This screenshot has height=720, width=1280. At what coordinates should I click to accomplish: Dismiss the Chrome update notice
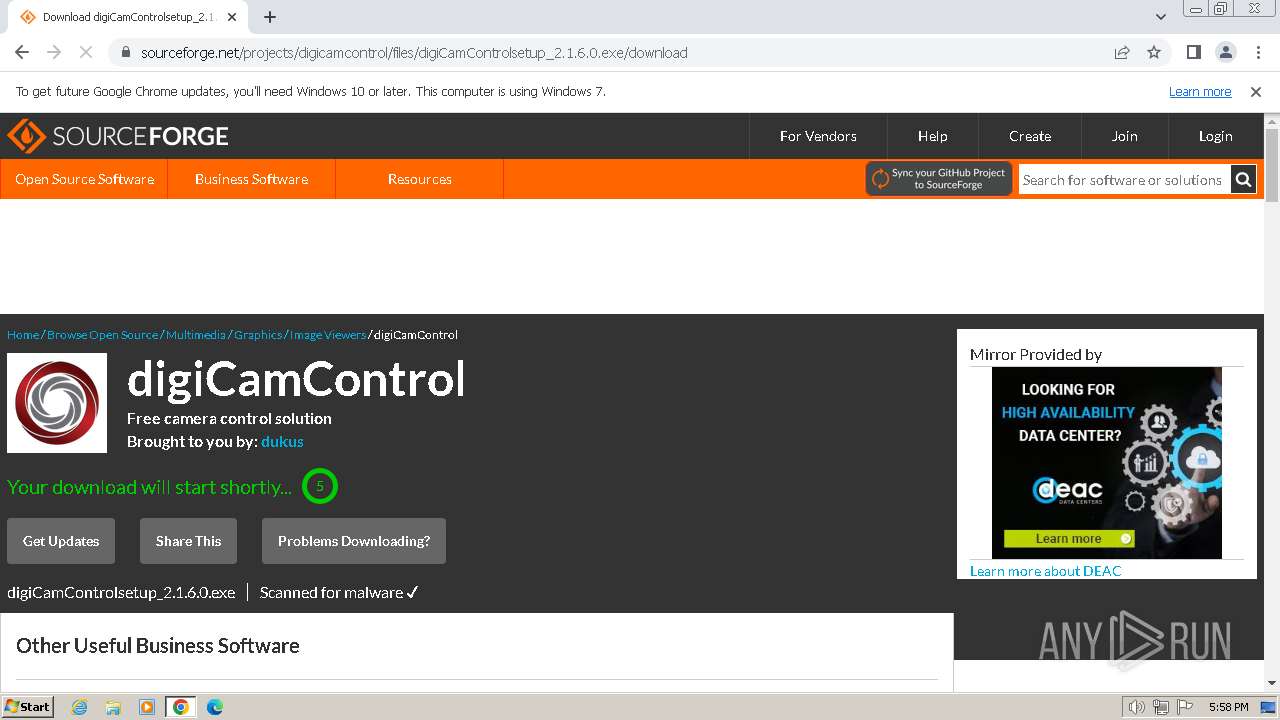tap(1256, 91)
